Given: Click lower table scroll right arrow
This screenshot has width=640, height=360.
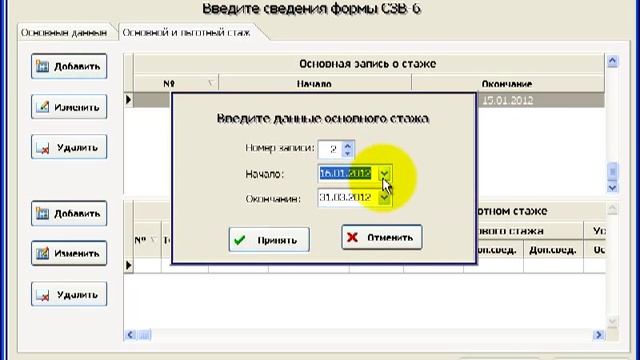Looking at the screenshot, I should (598, 335).
